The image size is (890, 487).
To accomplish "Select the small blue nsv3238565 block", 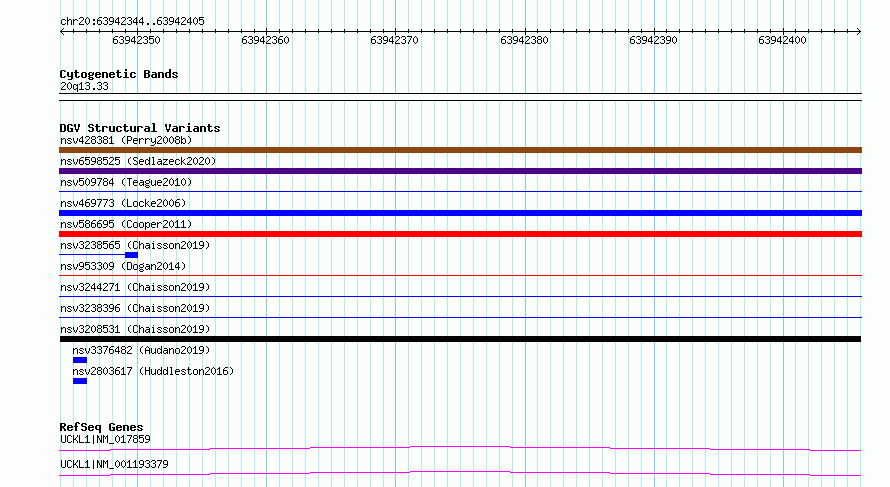I will pyautogui.click(x=132, y=255).
